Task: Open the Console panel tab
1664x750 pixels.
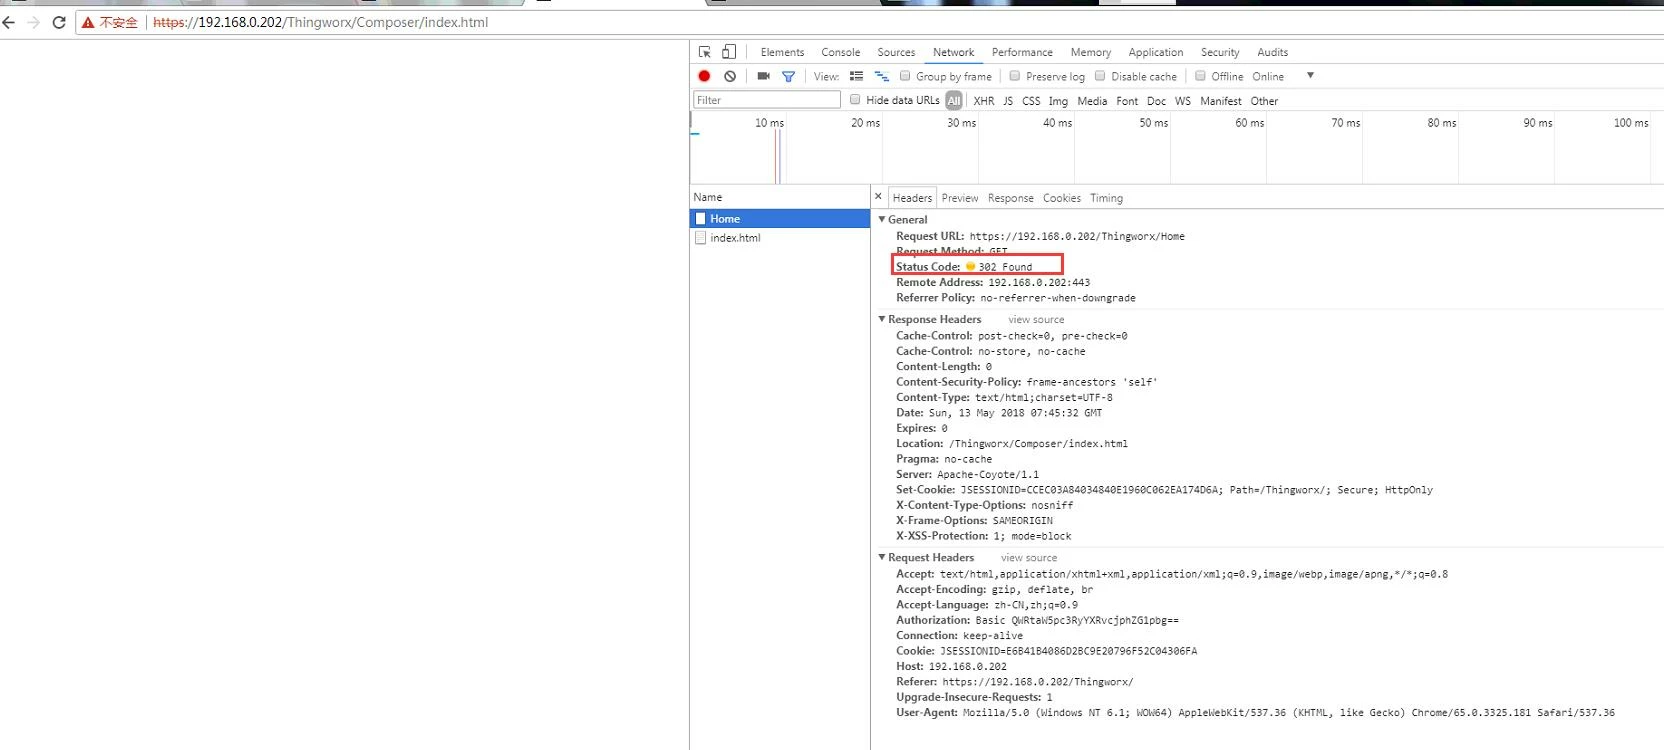Action: click(841, 52)
